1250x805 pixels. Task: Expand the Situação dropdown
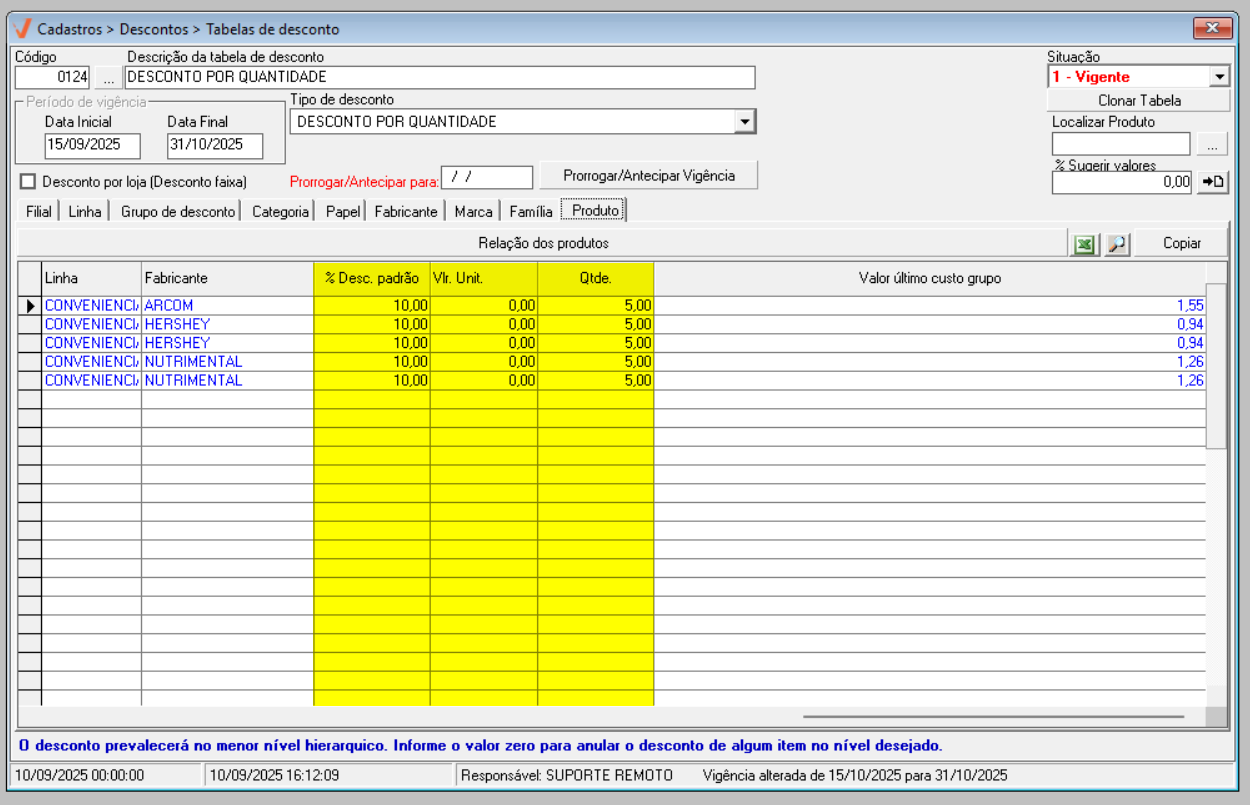pyautogui.click(x=1218, y=77)
